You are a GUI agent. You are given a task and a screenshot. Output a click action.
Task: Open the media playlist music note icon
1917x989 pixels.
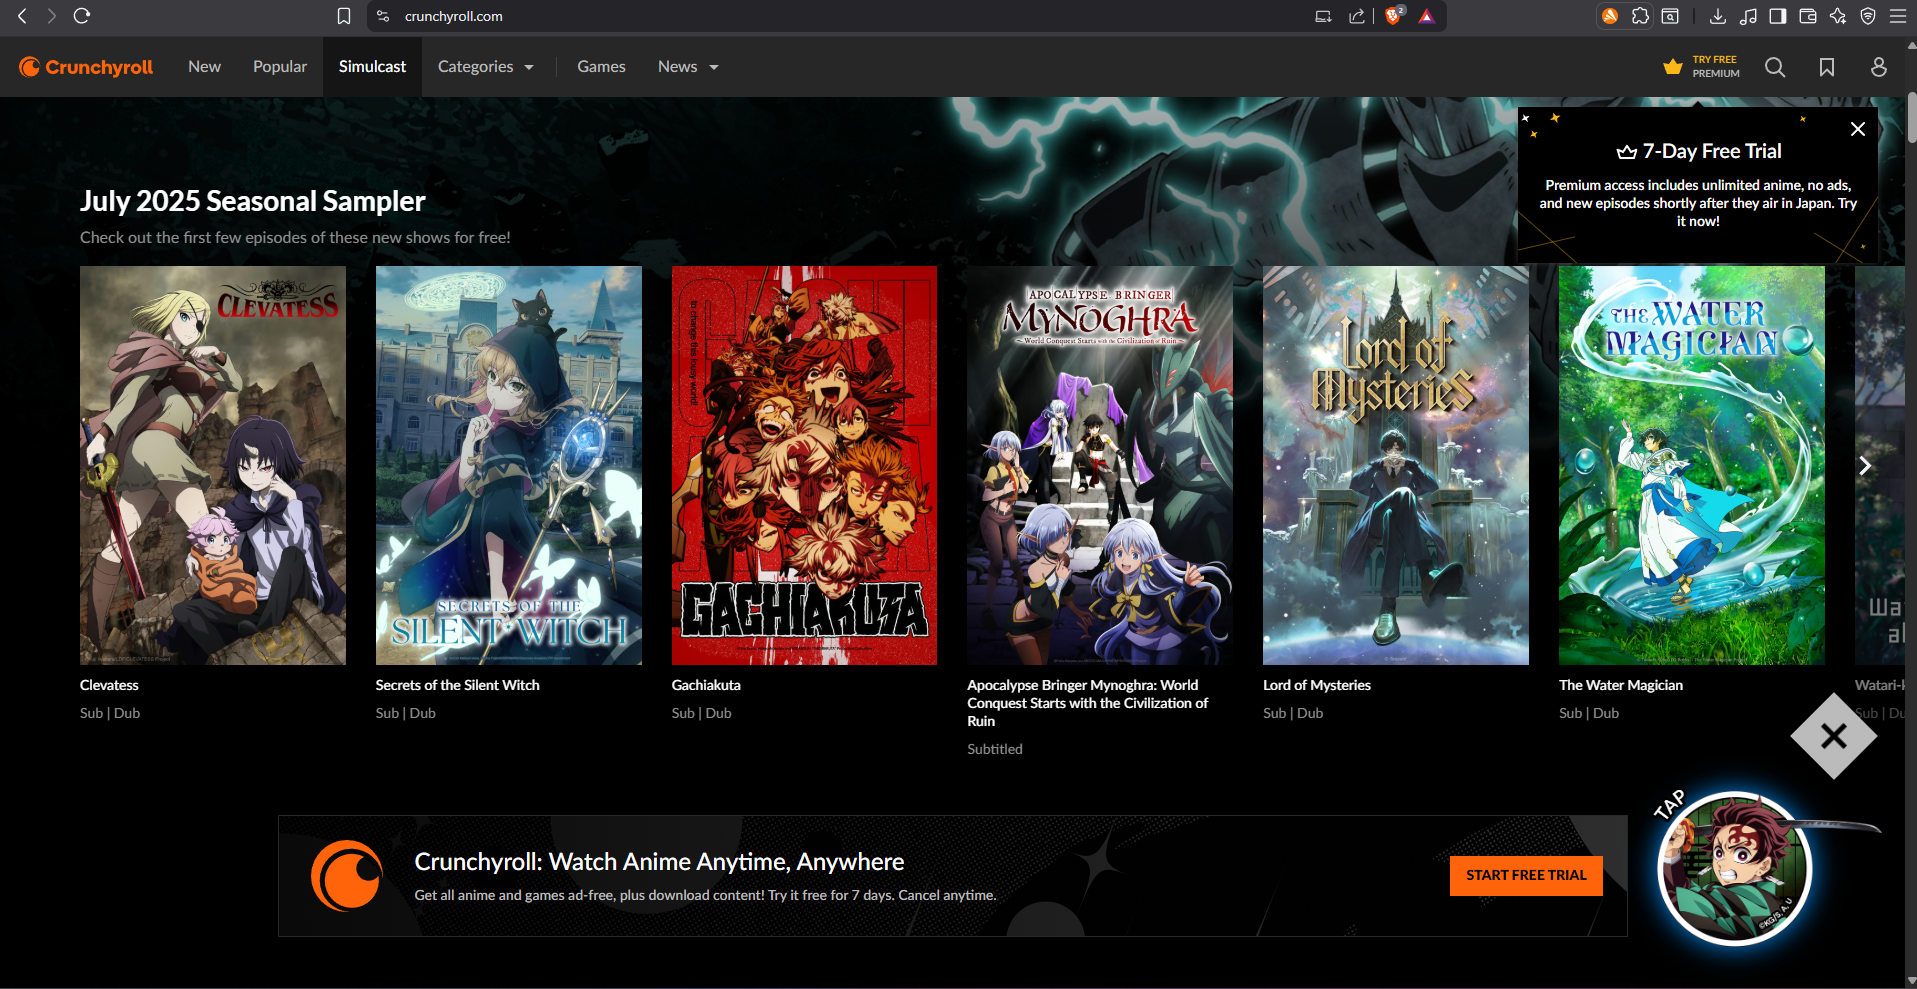(x=1748, y=16)
